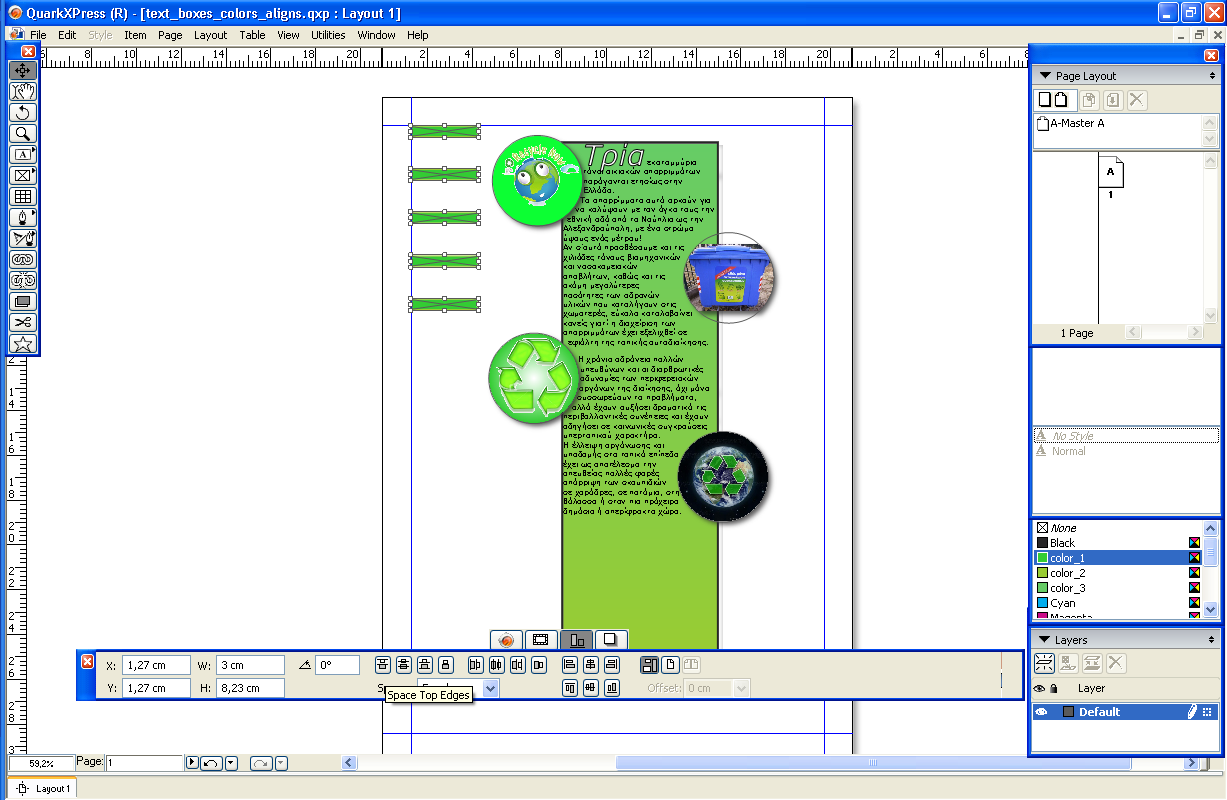Viewport: 1227px width, 800px height.
Task: Click blank facing page icon in Page Layout
Action: pyautogui.click(x=1060, y=100)
